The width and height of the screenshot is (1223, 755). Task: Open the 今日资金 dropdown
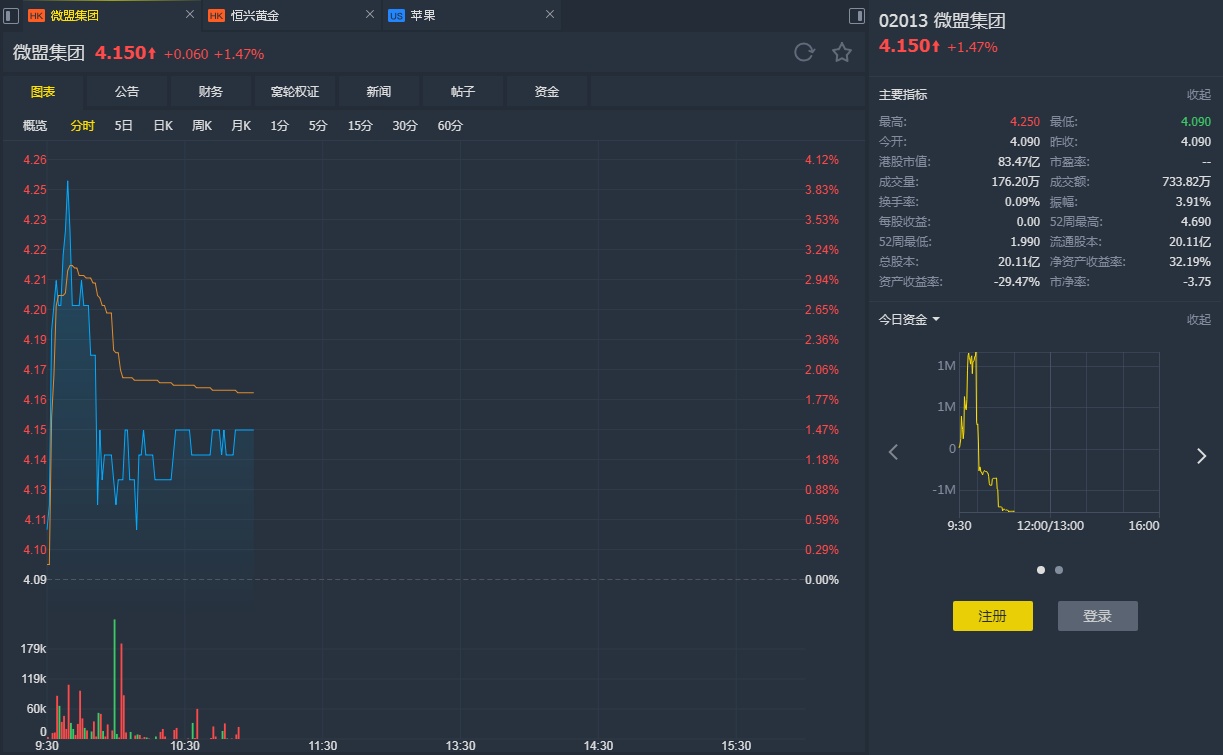pyautogui.click(x=910, y=320)
